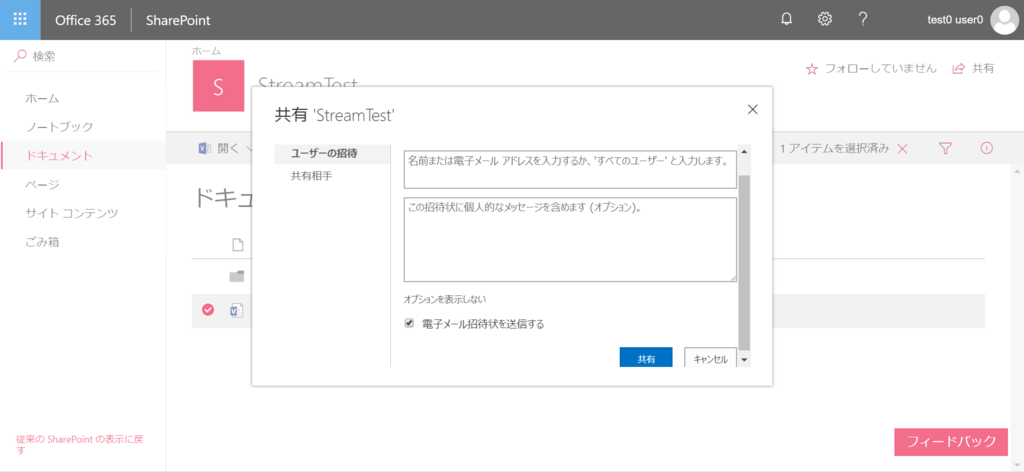Viewport: 1024px width, 472px height.
Task: Click the search magnifier icon
Action: click(x=20, y=56)
